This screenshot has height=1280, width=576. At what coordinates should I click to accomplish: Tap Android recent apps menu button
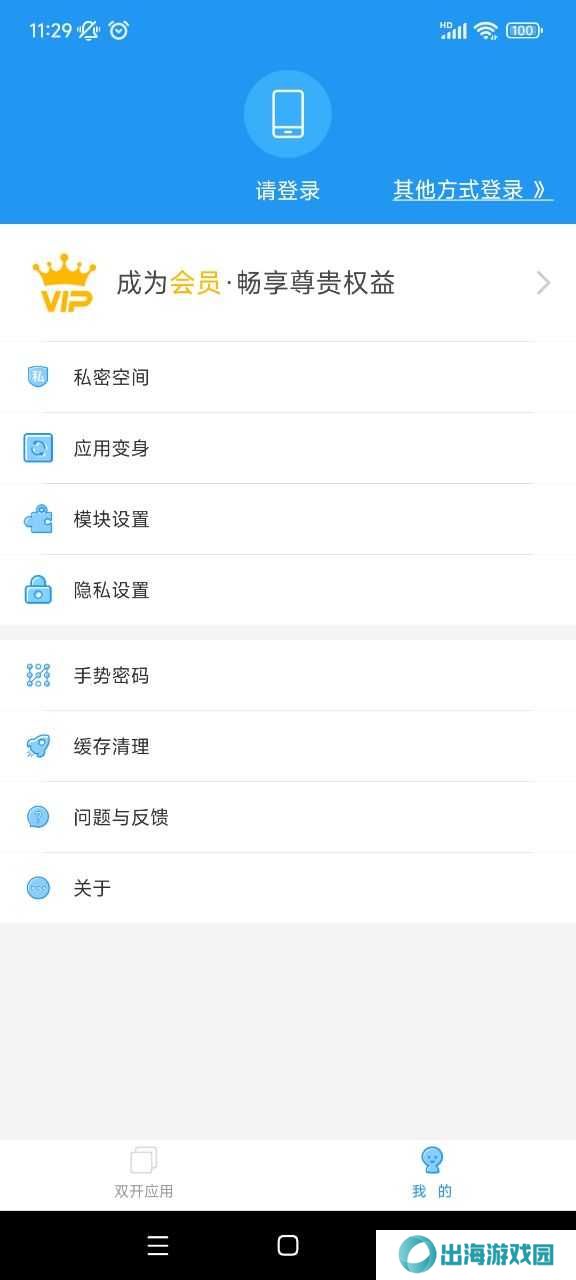click(158, 1245)
